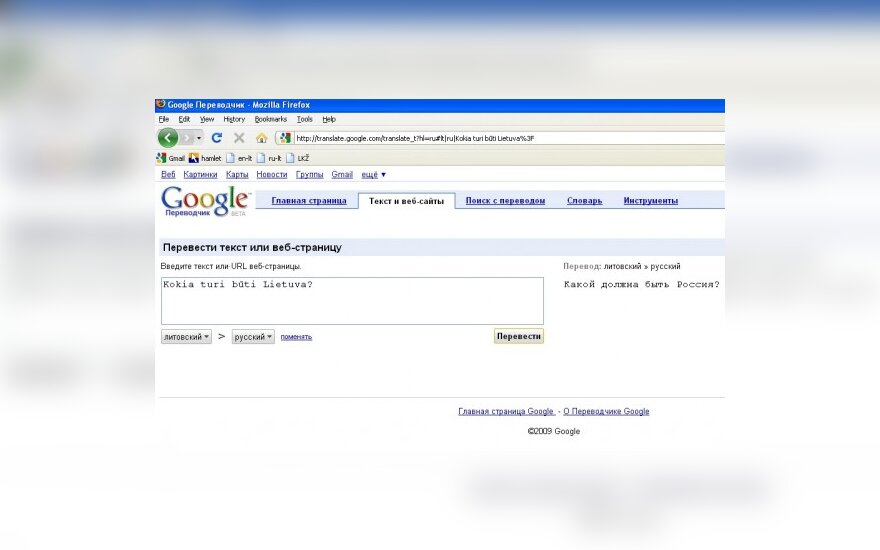Image resolution: width=880 pixels, height=550 pixels.
Task: Click the text box containing Kokia turi būti Lietuva?
Action: [x=352, y=301]
